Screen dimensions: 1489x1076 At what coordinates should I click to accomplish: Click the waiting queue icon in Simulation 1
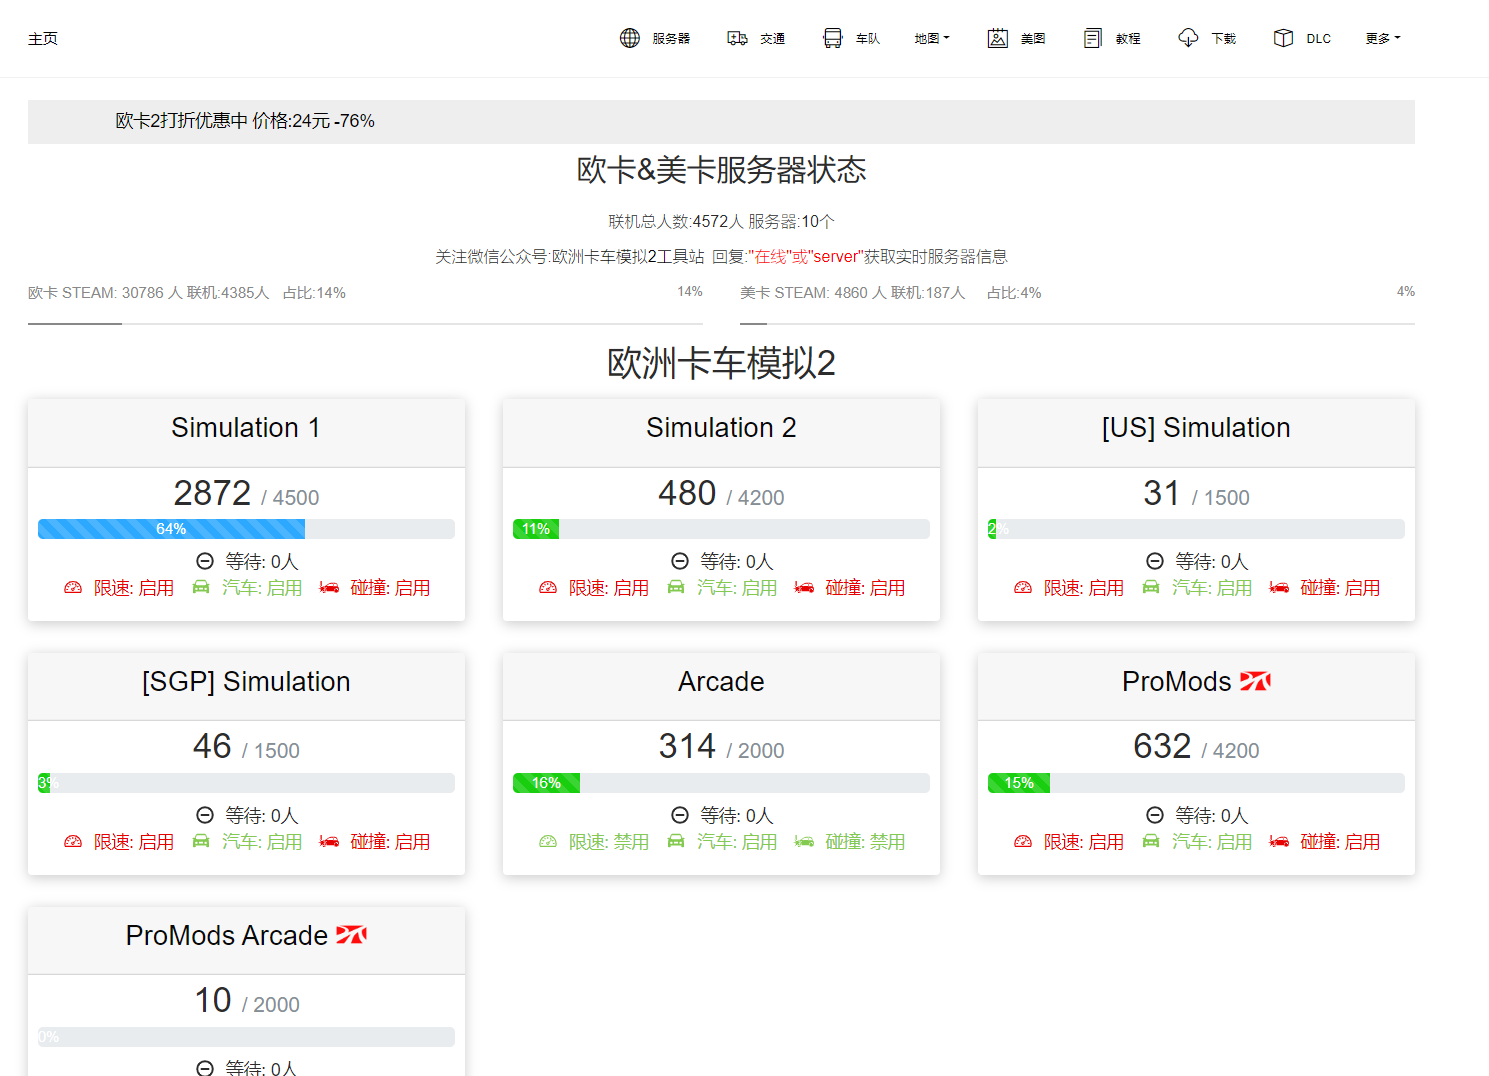point(205,561)
